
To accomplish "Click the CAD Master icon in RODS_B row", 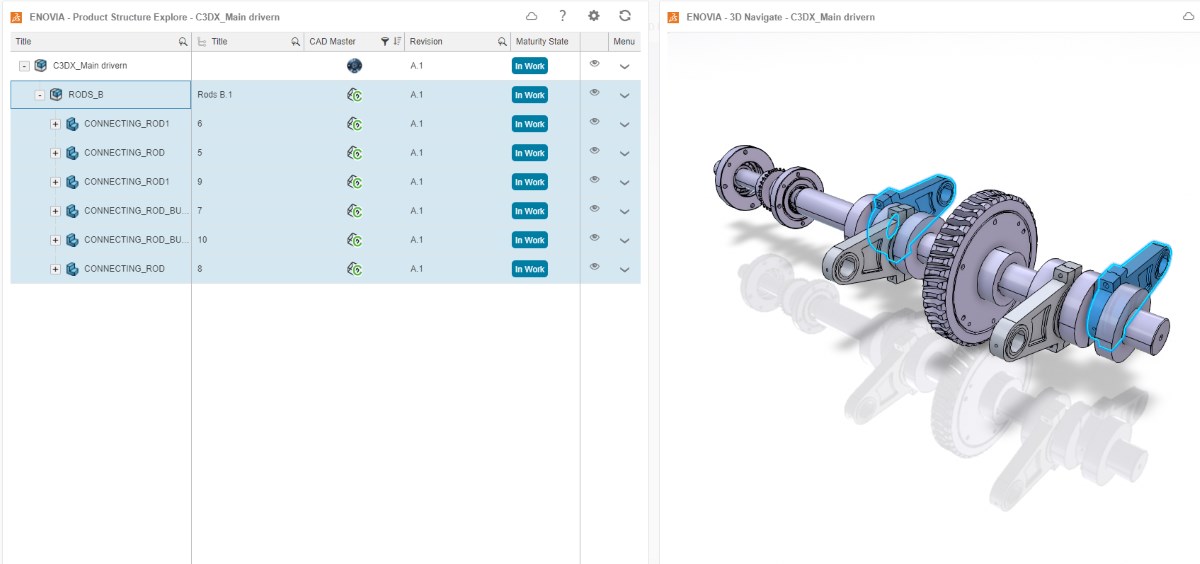I will click(354, 95).
